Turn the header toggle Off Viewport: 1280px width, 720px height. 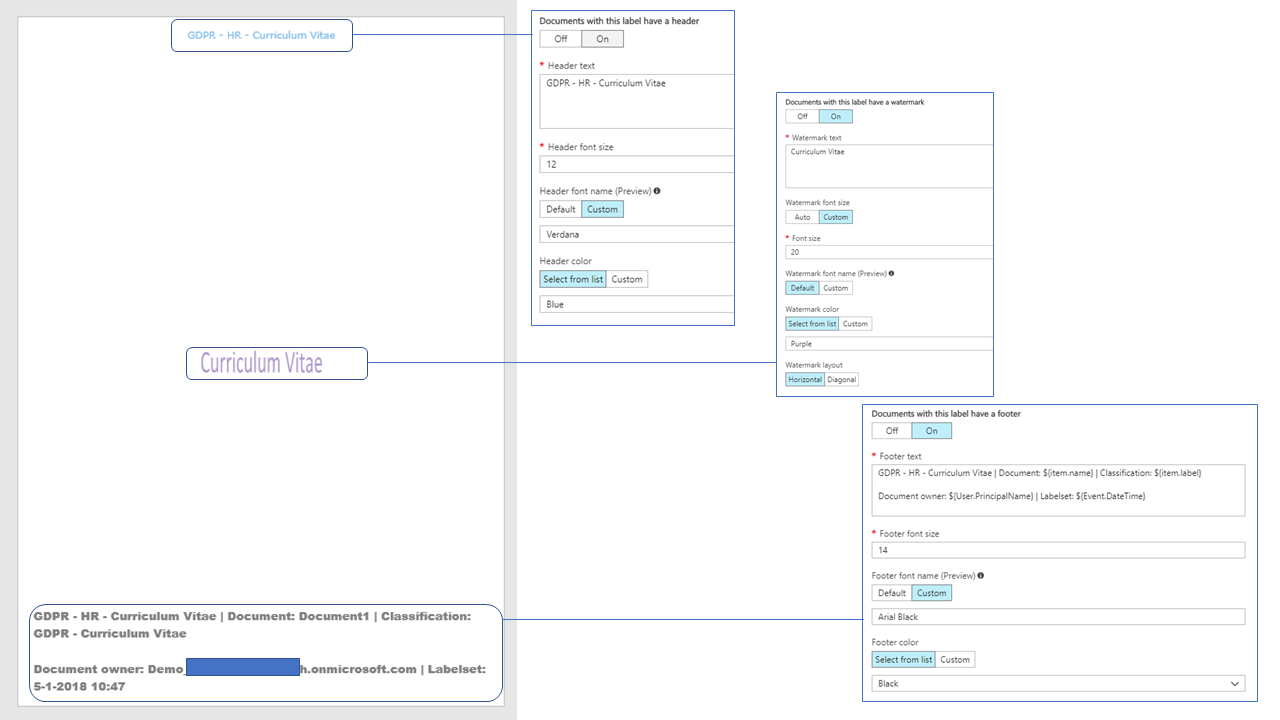click(561, 39)
